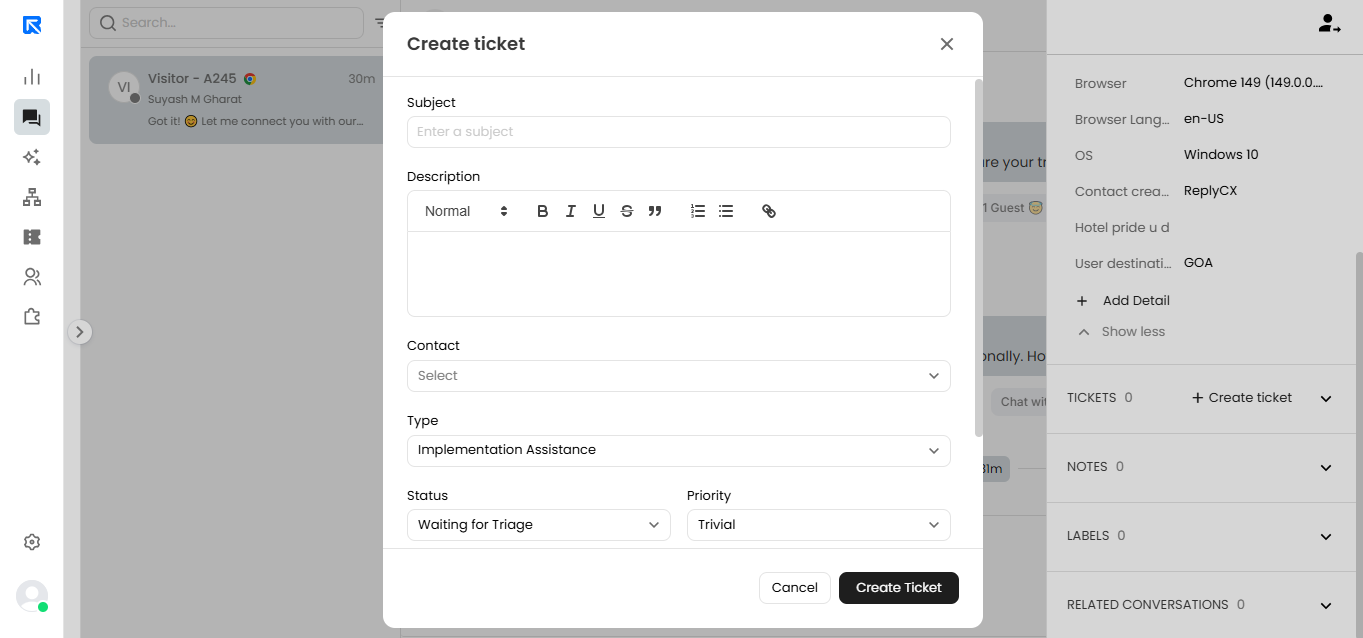The height and width of the screenshot is (638, 1363).
Task: Apply strikethrough formatting
Action: pos(627,211)
